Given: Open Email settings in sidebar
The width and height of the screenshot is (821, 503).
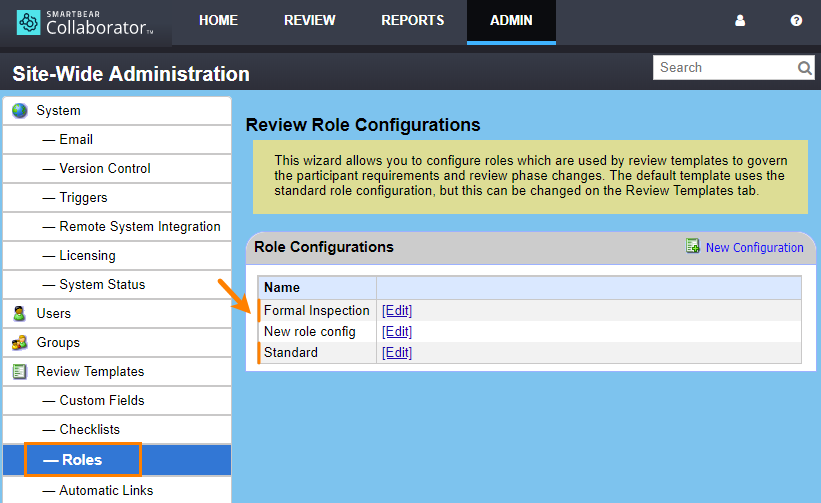Looking at the screenshot, I should point(76,140).
